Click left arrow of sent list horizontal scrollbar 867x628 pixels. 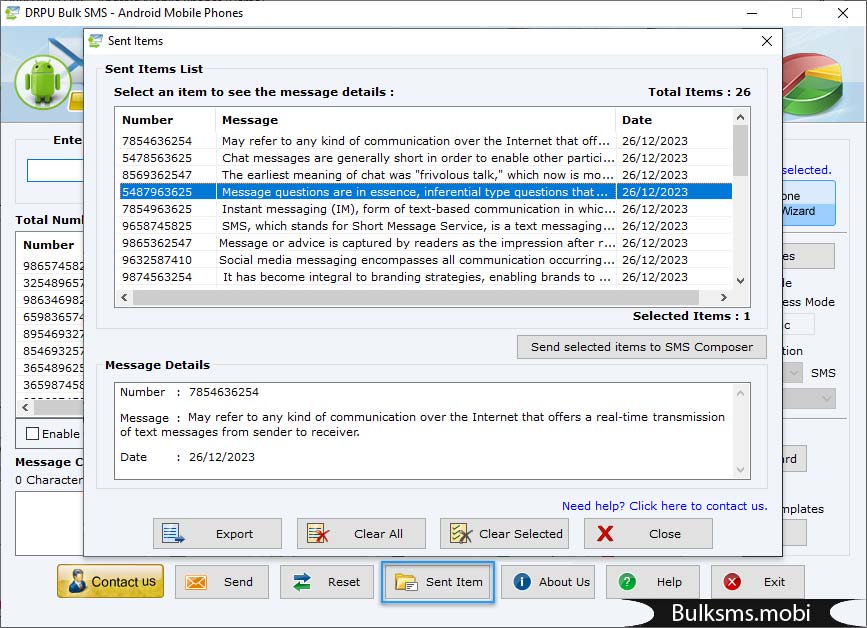pos(124,297)
